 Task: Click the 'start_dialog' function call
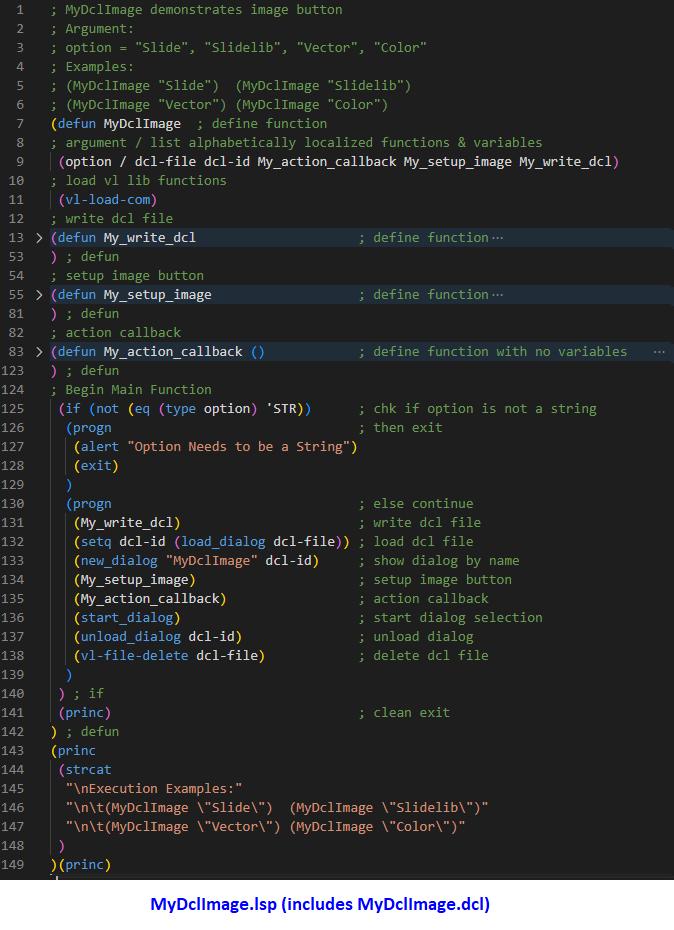[x=126, y=617]
